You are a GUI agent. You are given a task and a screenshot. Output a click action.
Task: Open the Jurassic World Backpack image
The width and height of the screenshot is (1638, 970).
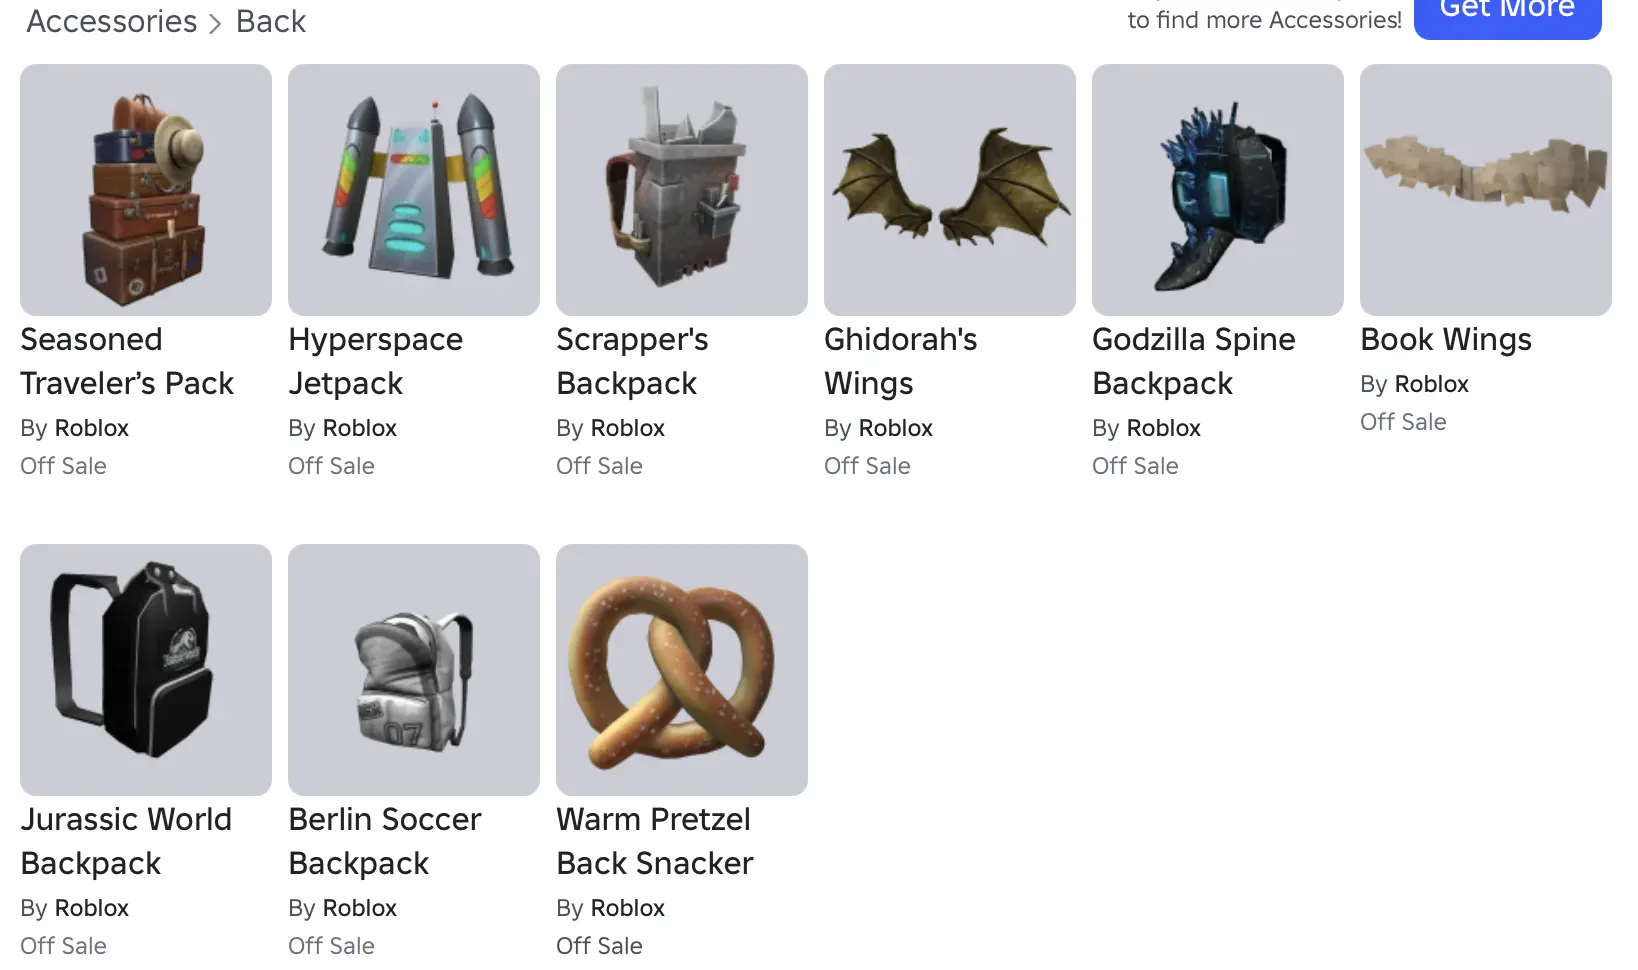click(146, 670)
